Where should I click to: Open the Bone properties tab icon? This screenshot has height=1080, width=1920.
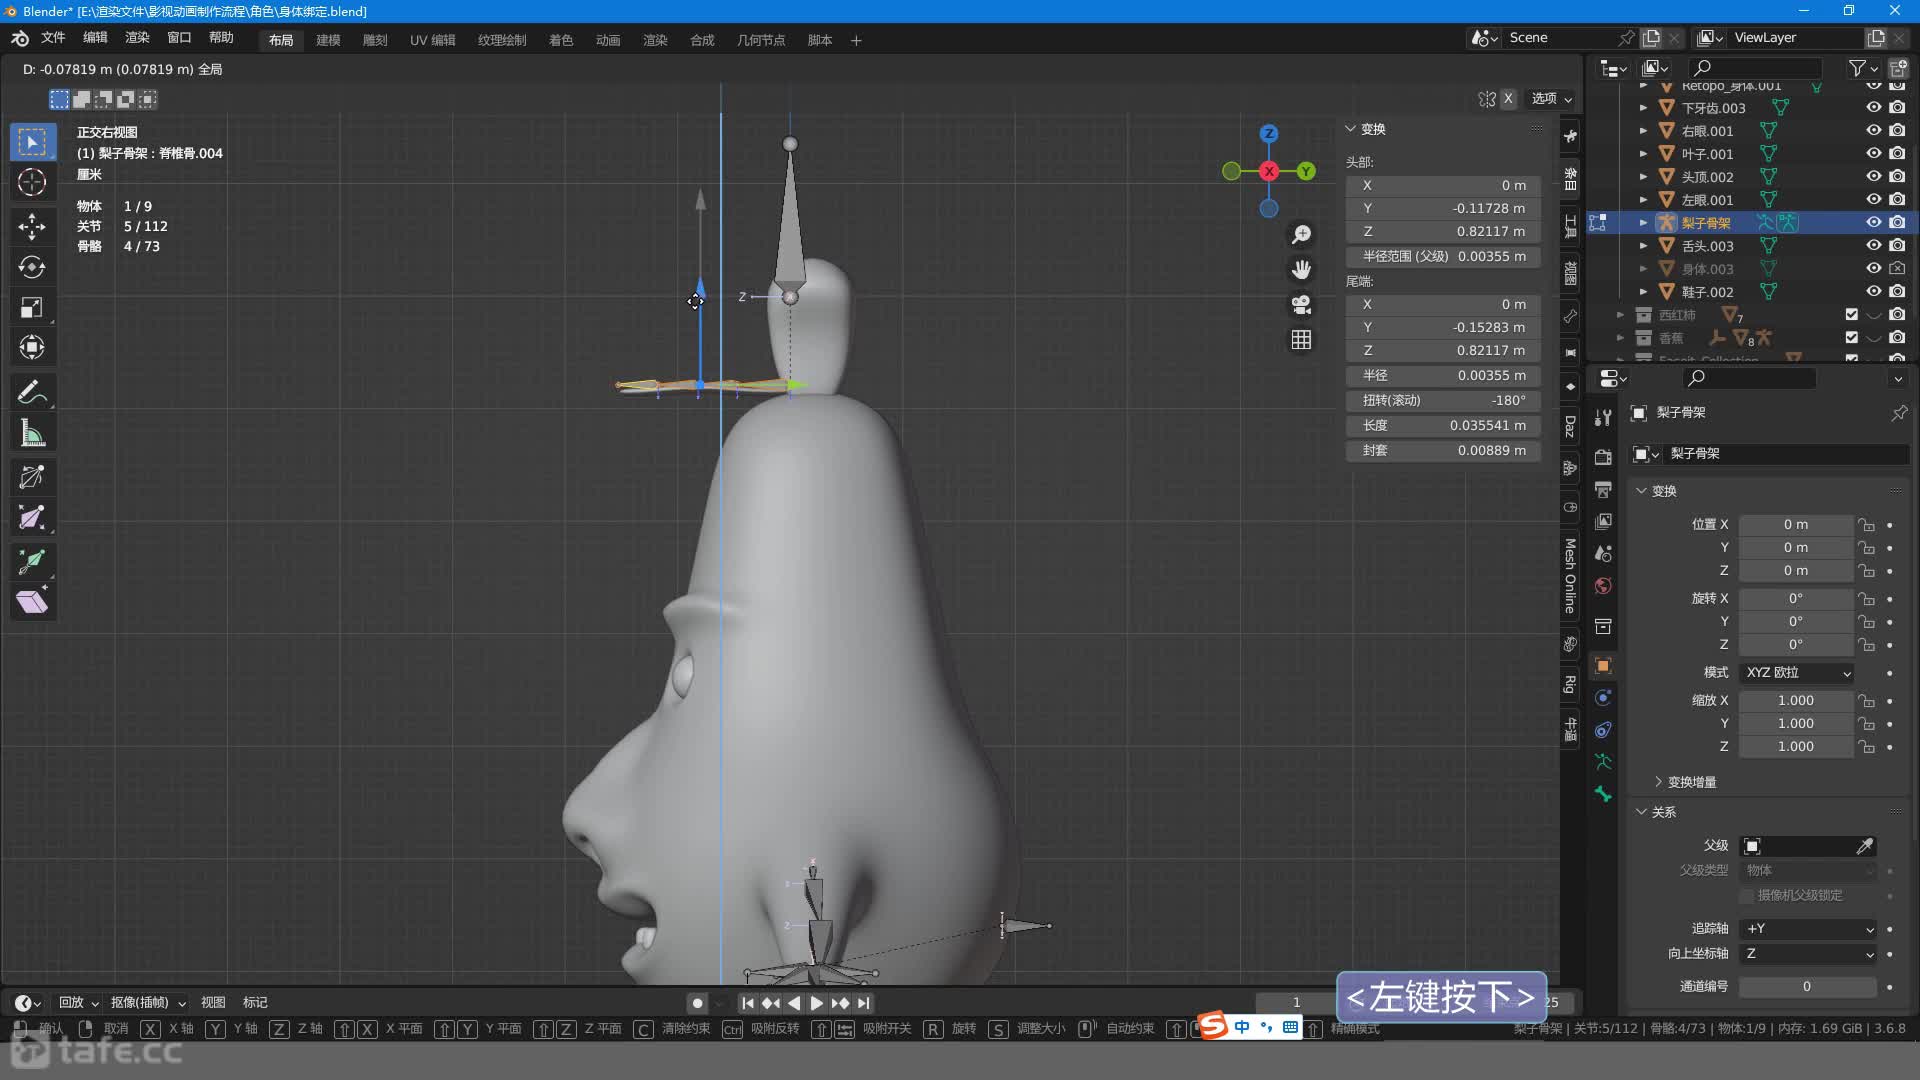click(1603, 794)
